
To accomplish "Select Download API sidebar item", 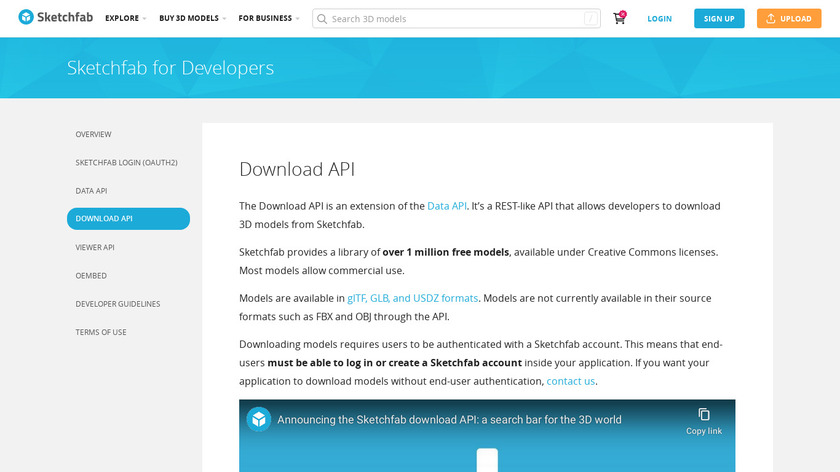I will [128, 219].
